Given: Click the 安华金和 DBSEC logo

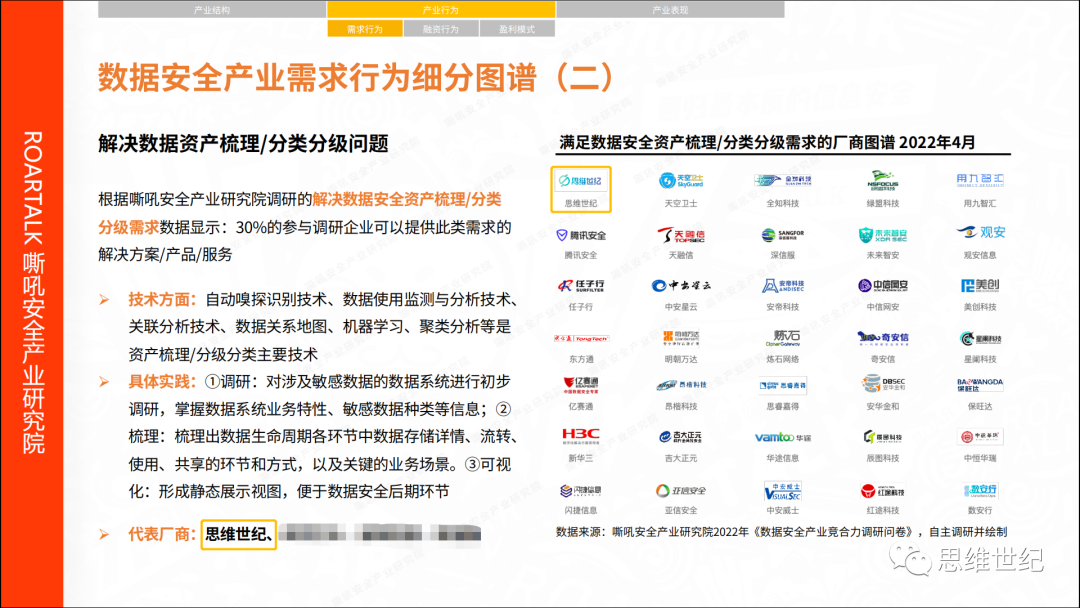Looking at the screenshot, I should pyautogui.click(x=882, y=384).
